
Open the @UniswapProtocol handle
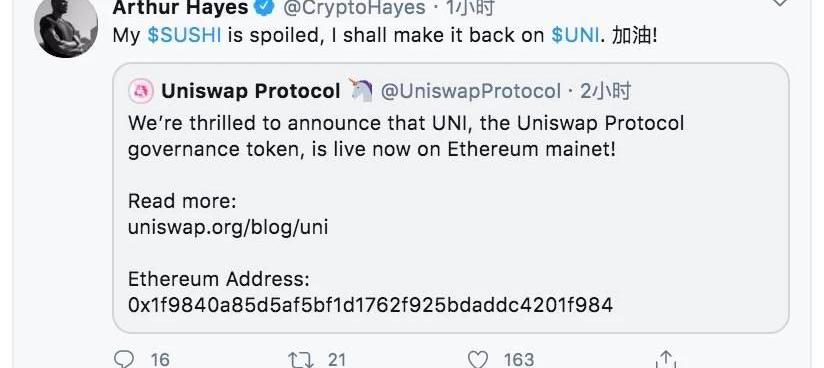(470, 91)
